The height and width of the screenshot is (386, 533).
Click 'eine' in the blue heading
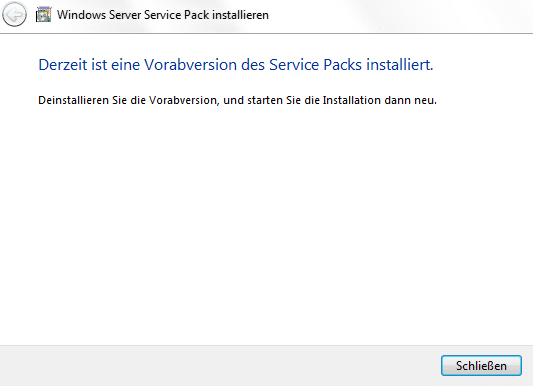[x=125, y=65]
